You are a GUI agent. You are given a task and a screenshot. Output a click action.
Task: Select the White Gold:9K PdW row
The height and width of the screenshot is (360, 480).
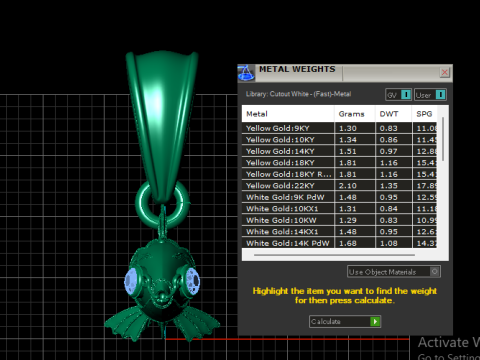(x=339, y=197)
